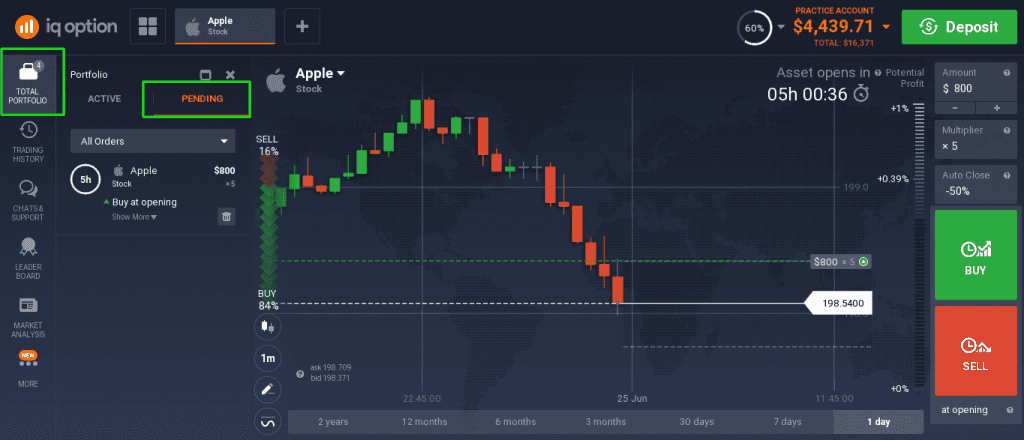This screenshot has width=1024, height=440.
Task: Click the TOTAL: $16,371 text
Action: [x=842, y=42]
